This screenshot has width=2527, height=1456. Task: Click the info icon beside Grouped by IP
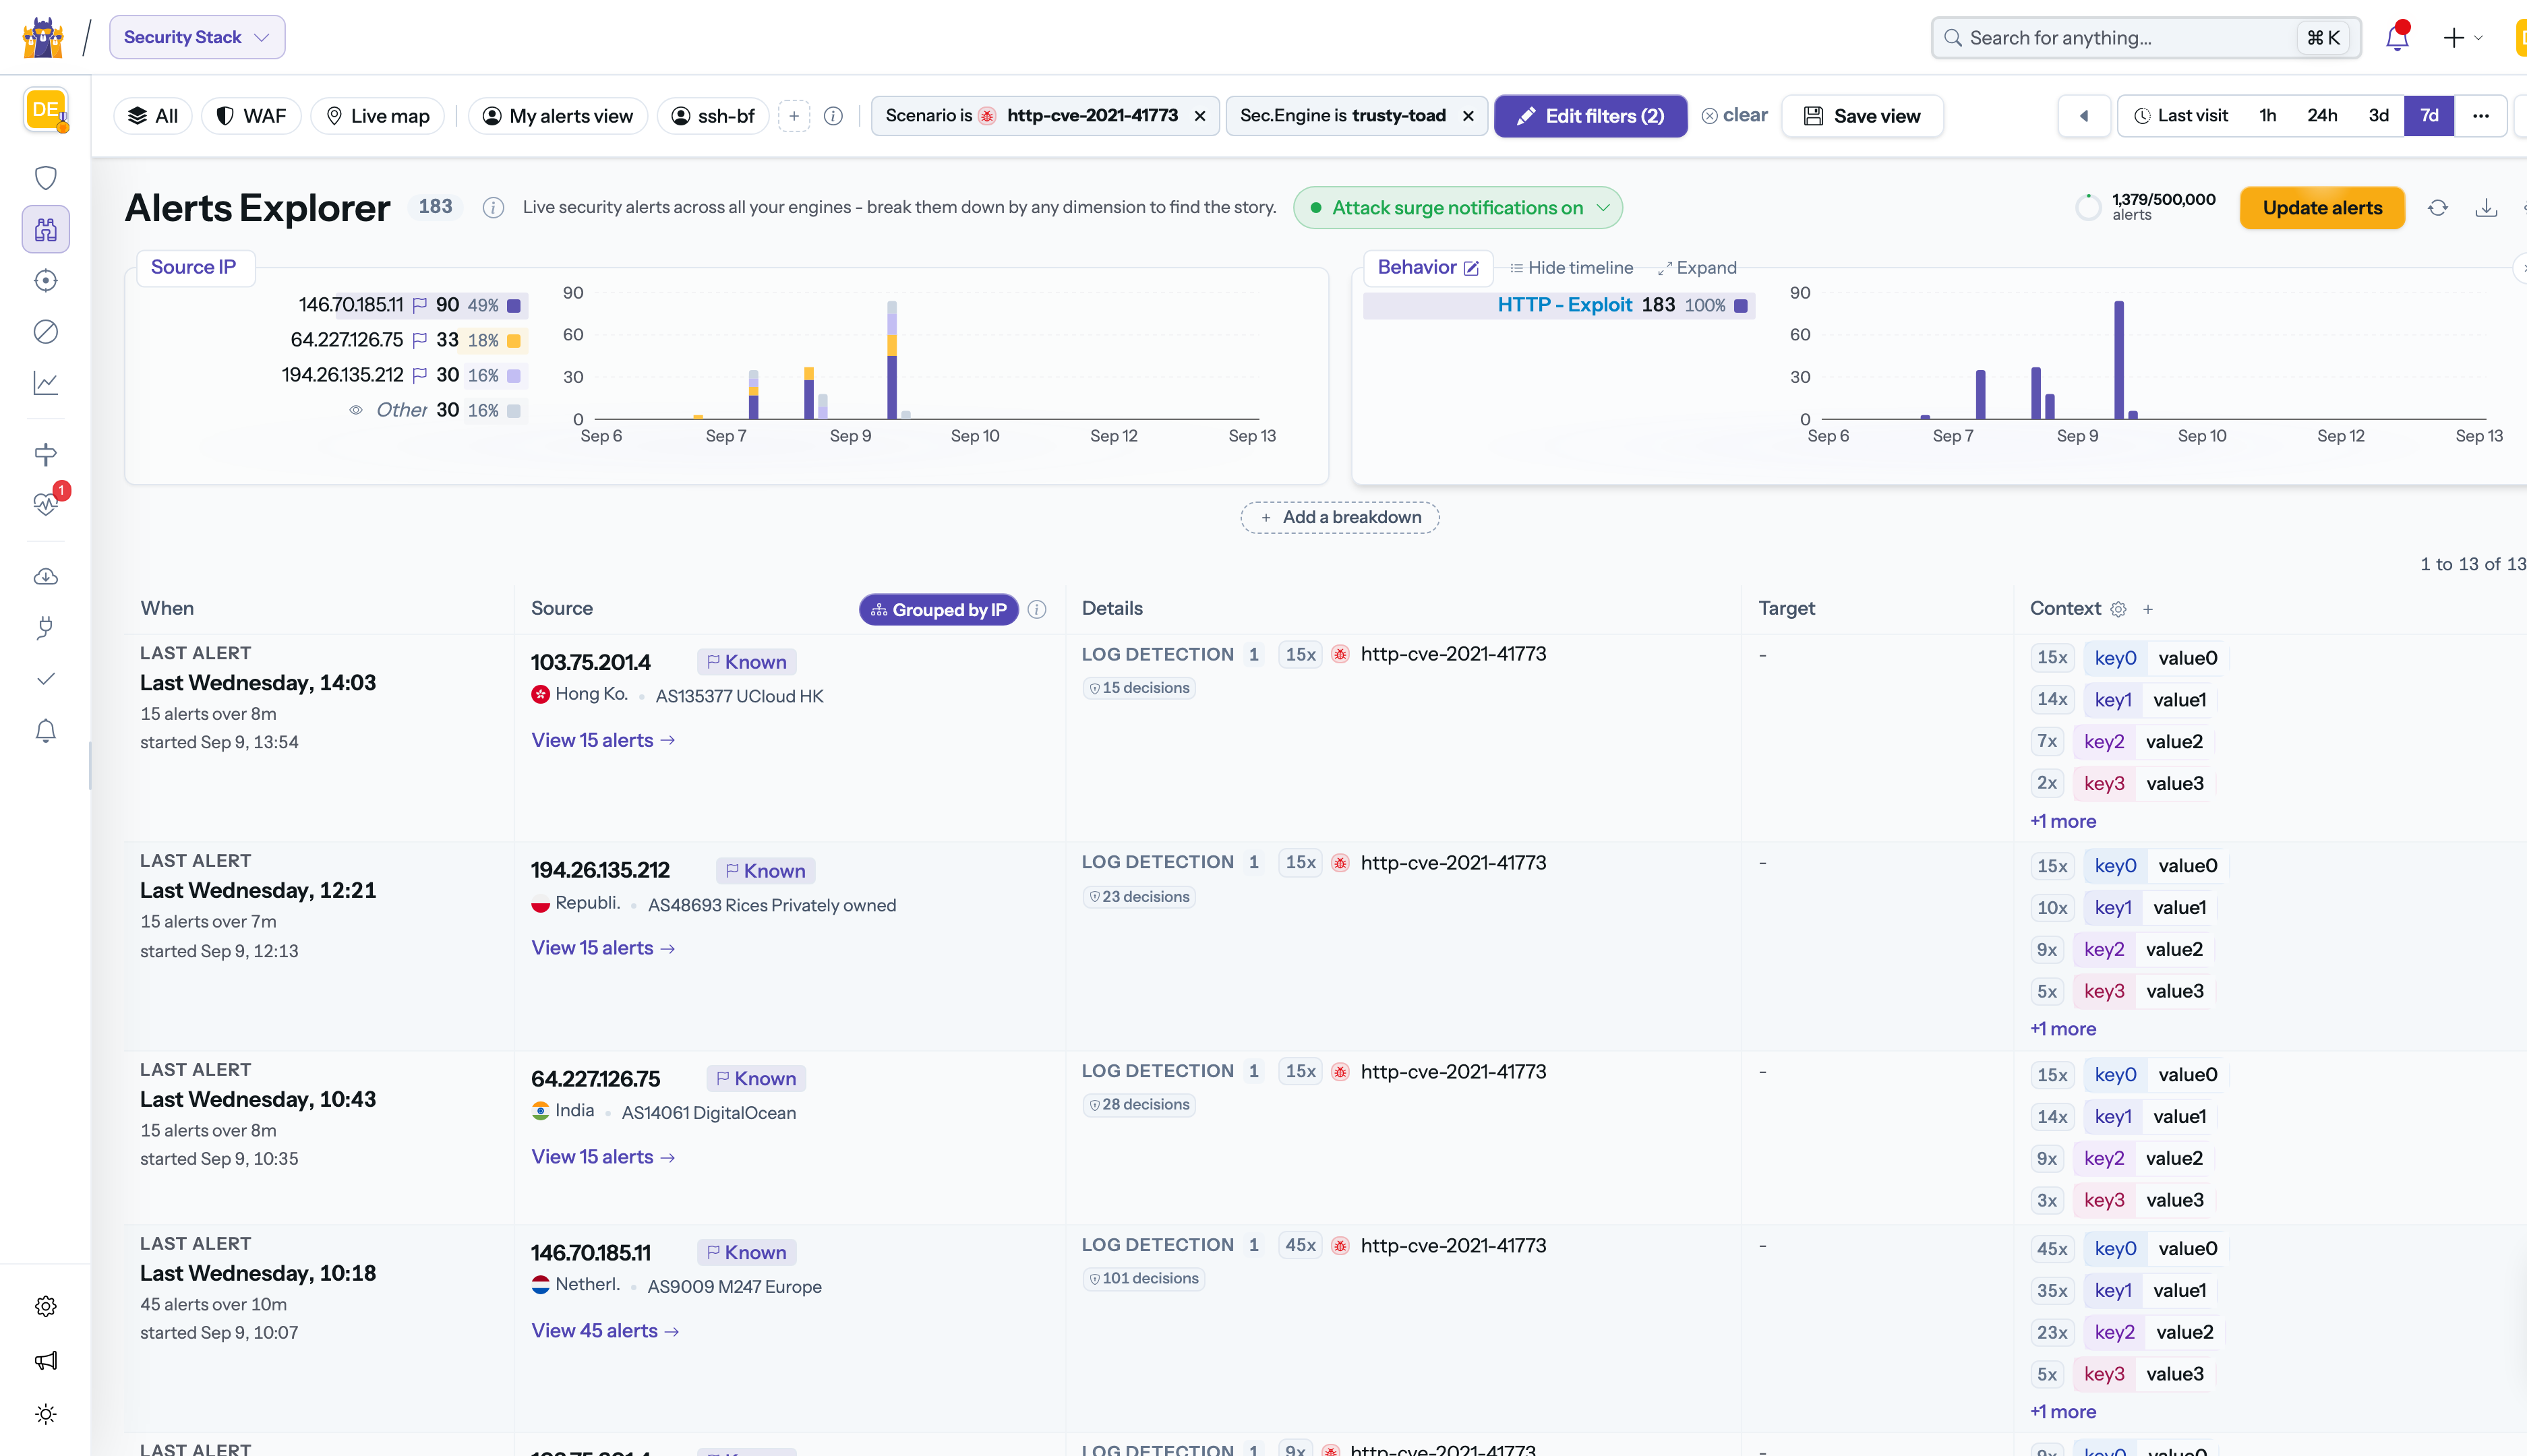pos(1037,610)
